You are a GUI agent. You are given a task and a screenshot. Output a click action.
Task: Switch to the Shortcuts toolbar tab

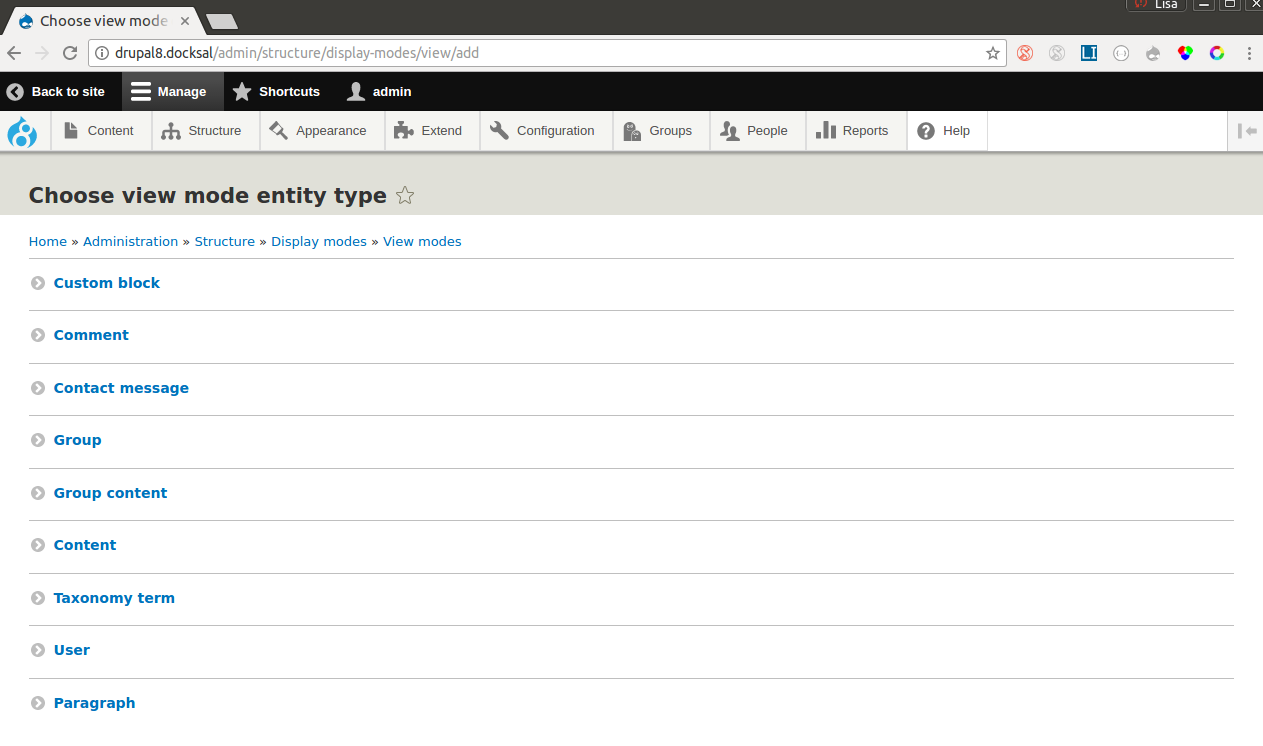[x=277, y=91]
